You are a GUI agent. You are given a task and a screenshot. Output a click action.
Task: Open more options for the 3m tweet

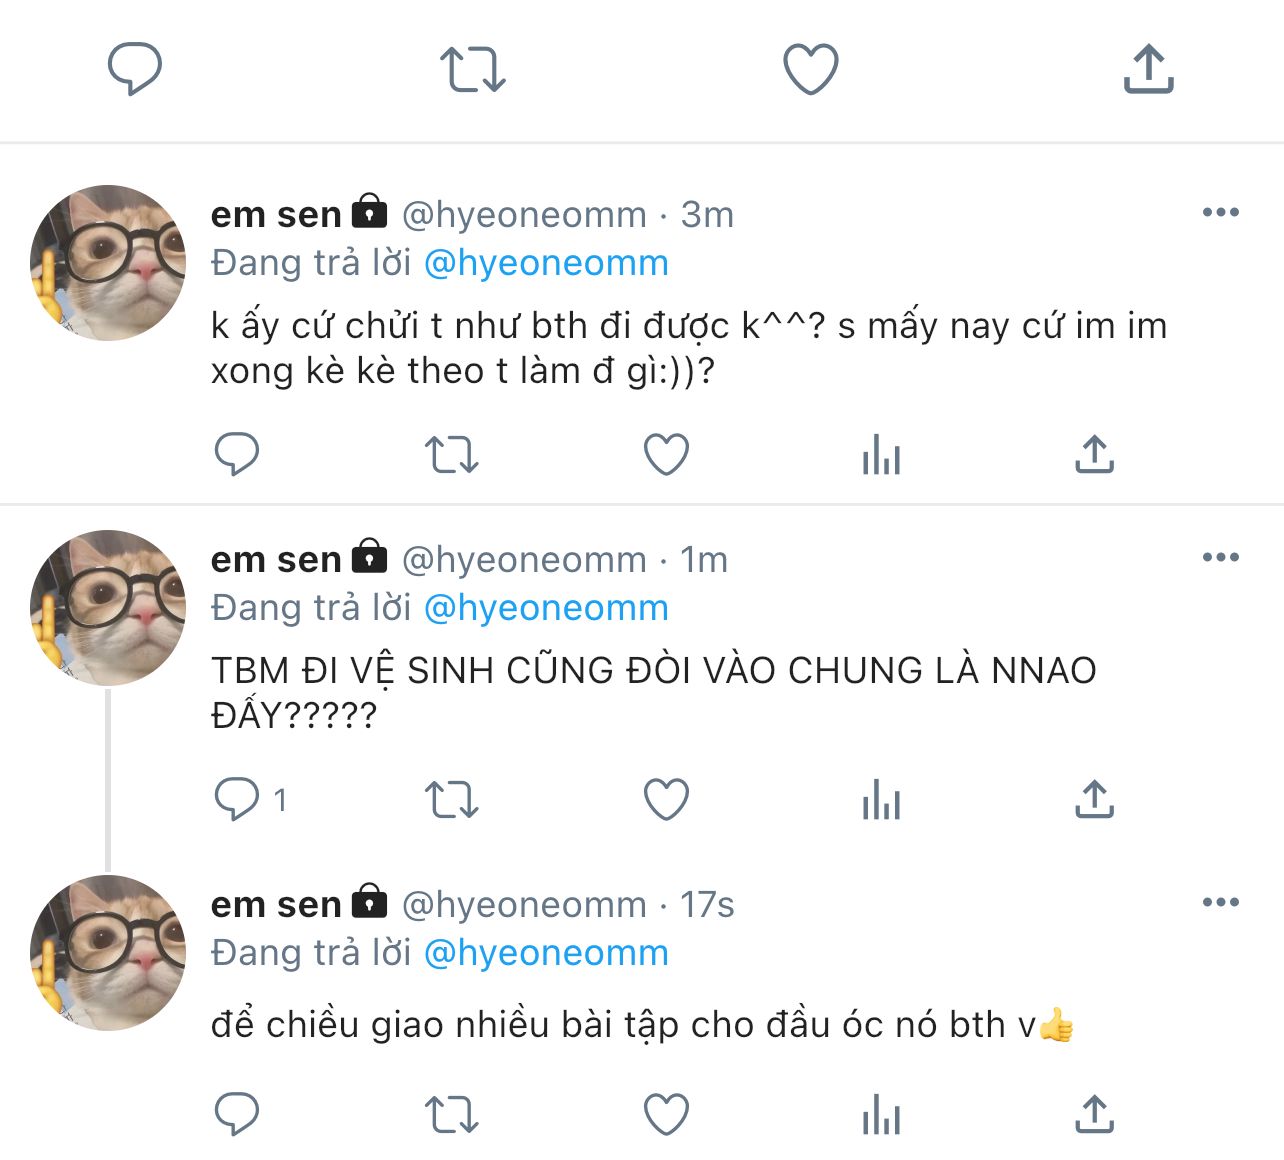tap(1220, 212)
